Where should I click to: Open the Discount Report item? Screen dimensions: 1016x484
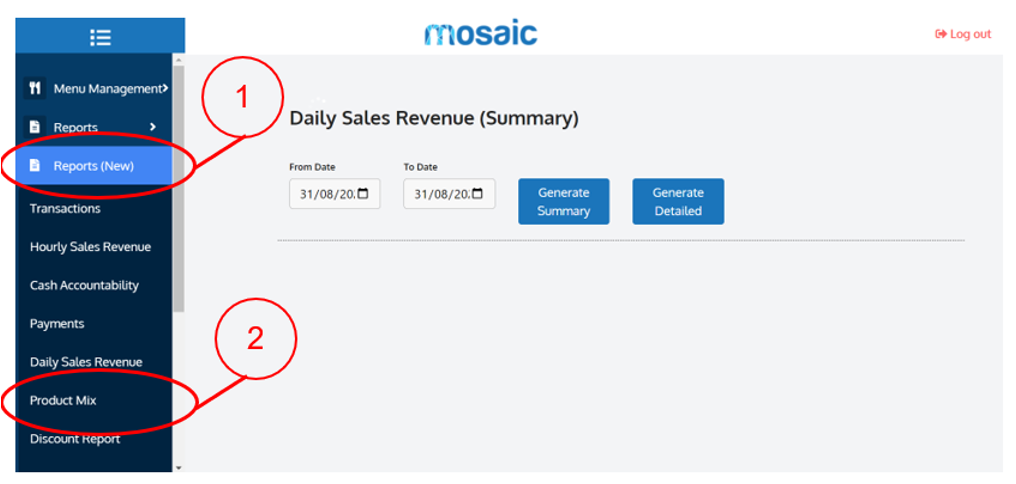click(75, 439)
